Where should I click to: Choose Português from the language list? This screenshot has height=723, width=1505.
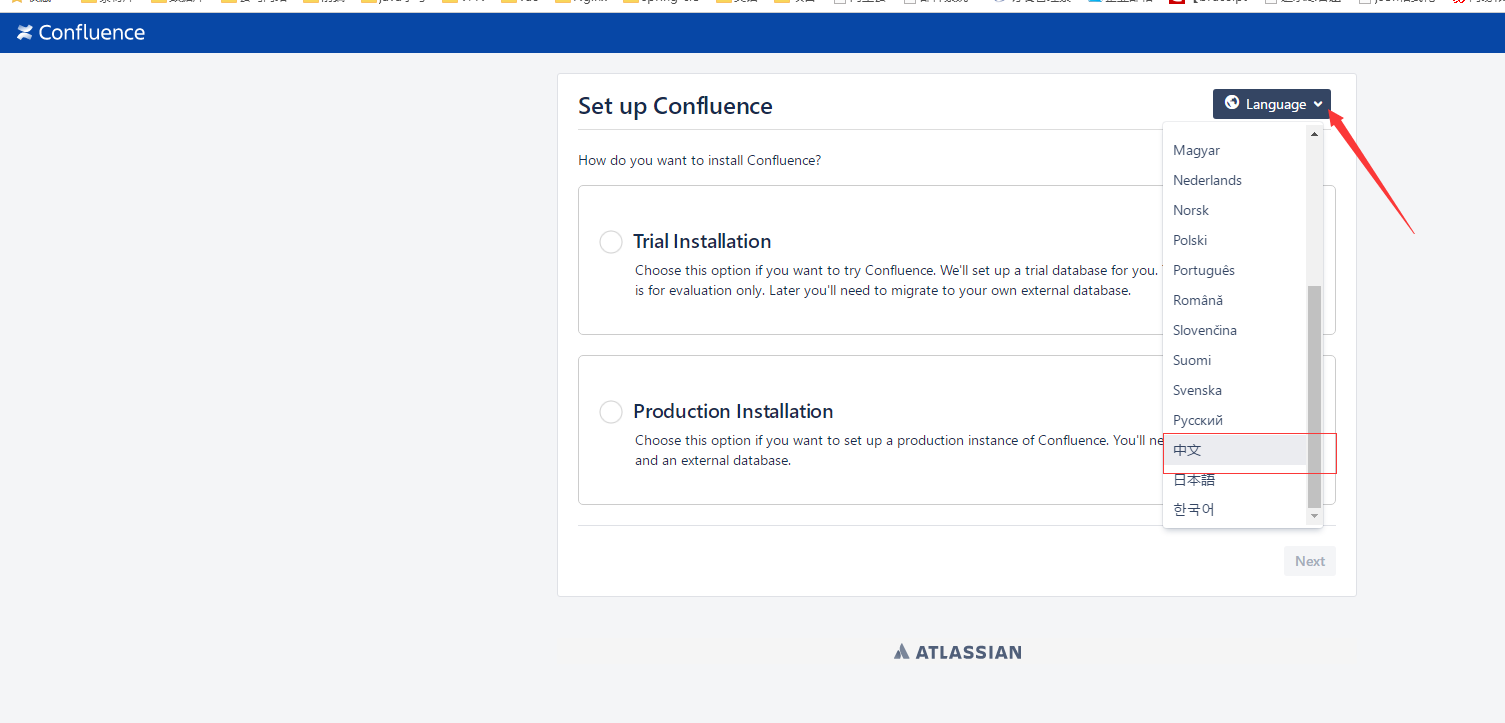(x=1235, y=270)
